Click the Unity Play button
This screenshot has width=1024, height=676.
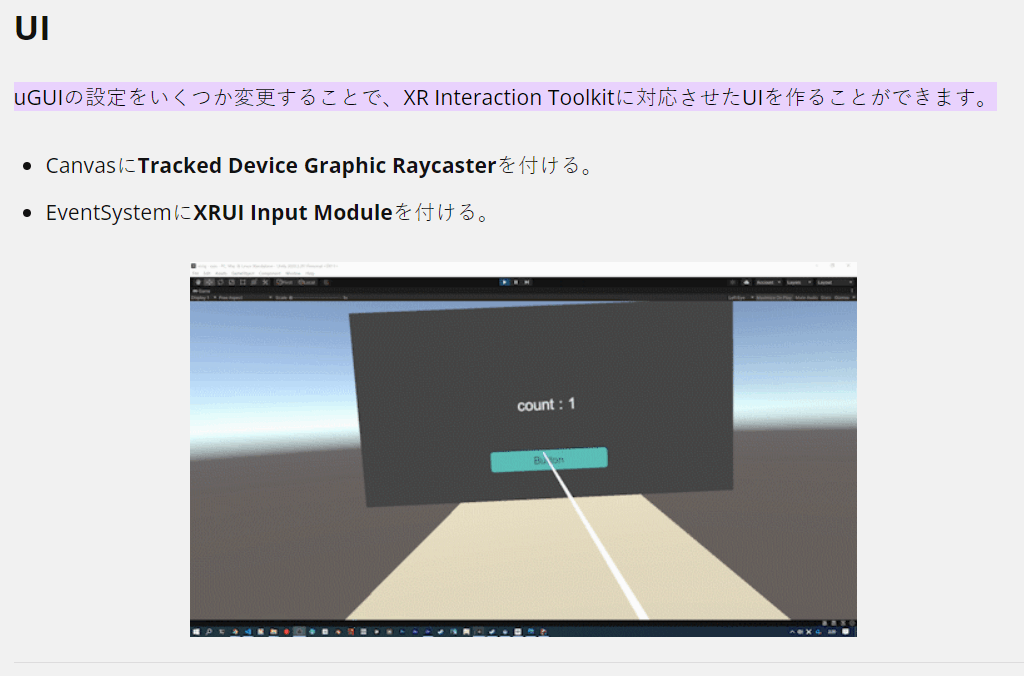click(504, 282)
